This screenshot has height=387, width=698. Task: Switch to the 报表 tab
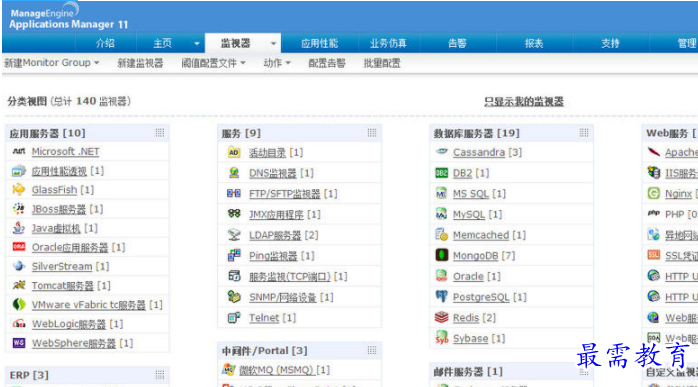coord(534,43)
